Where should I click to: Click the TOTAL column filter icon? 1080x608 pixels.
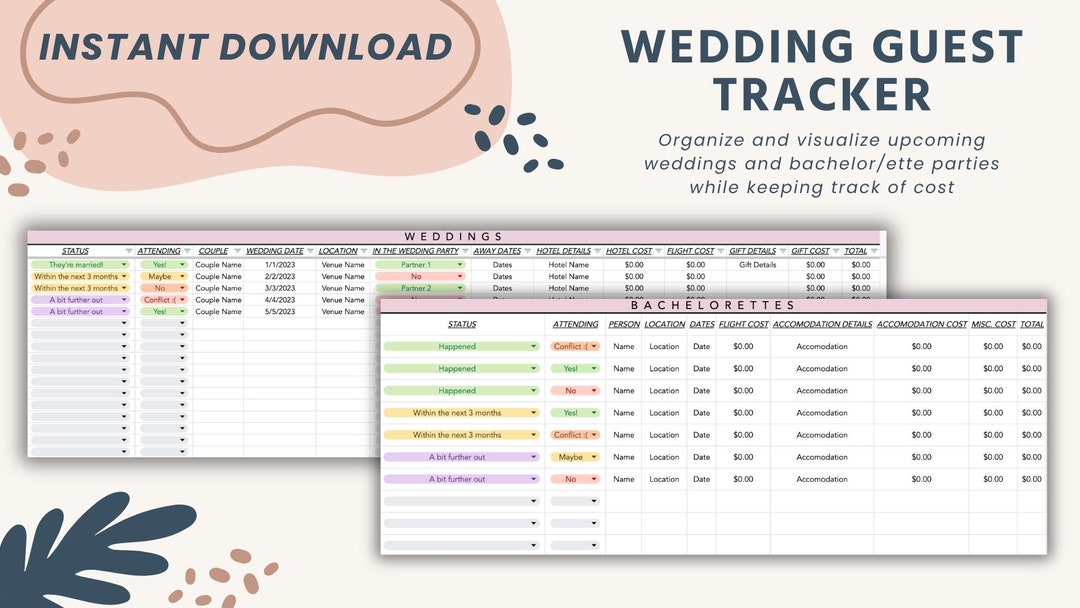point(872,251)
